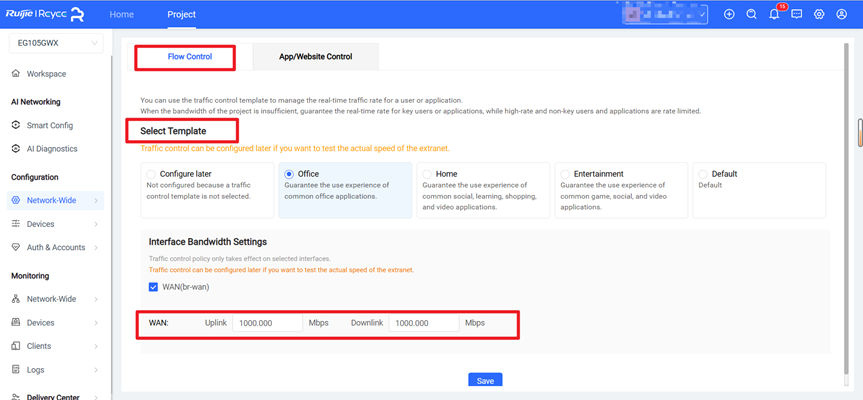Expand Auth & Accounts in sidebar
Image resolution: width=863 pixels, height=400 pixels.
coord(55,247)
